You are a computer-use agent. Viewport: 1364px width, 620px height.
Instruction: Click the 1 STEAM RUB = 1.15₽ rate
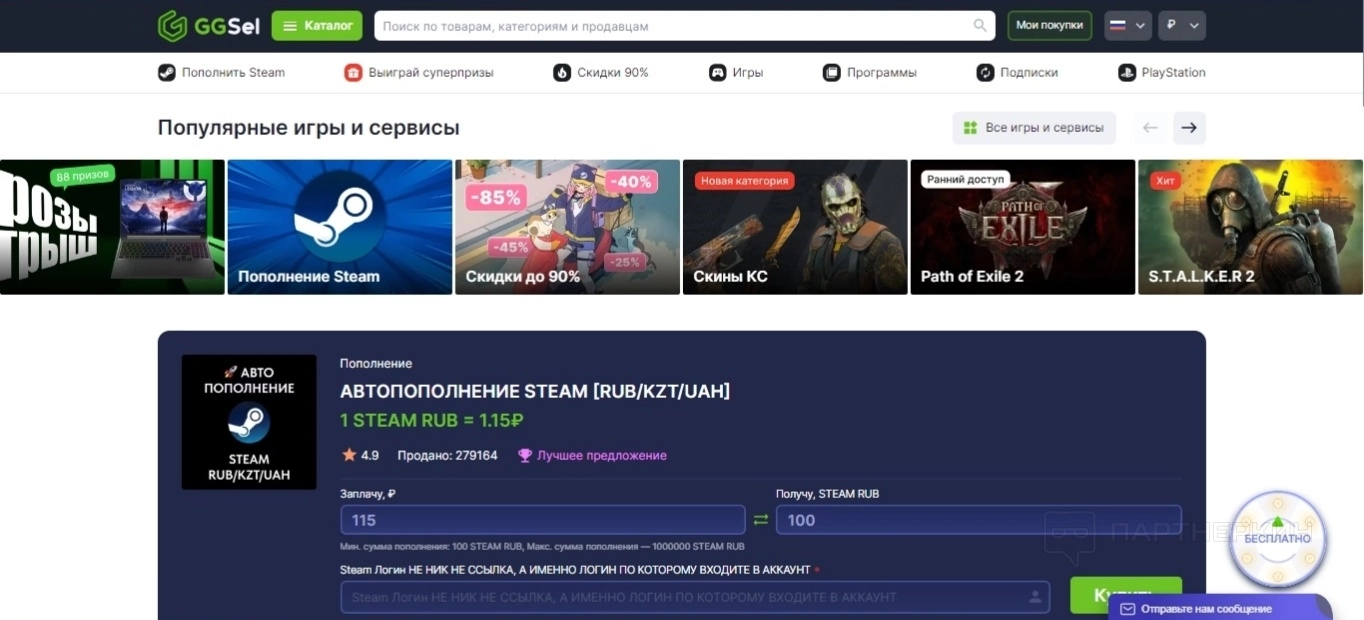point(432,421)
